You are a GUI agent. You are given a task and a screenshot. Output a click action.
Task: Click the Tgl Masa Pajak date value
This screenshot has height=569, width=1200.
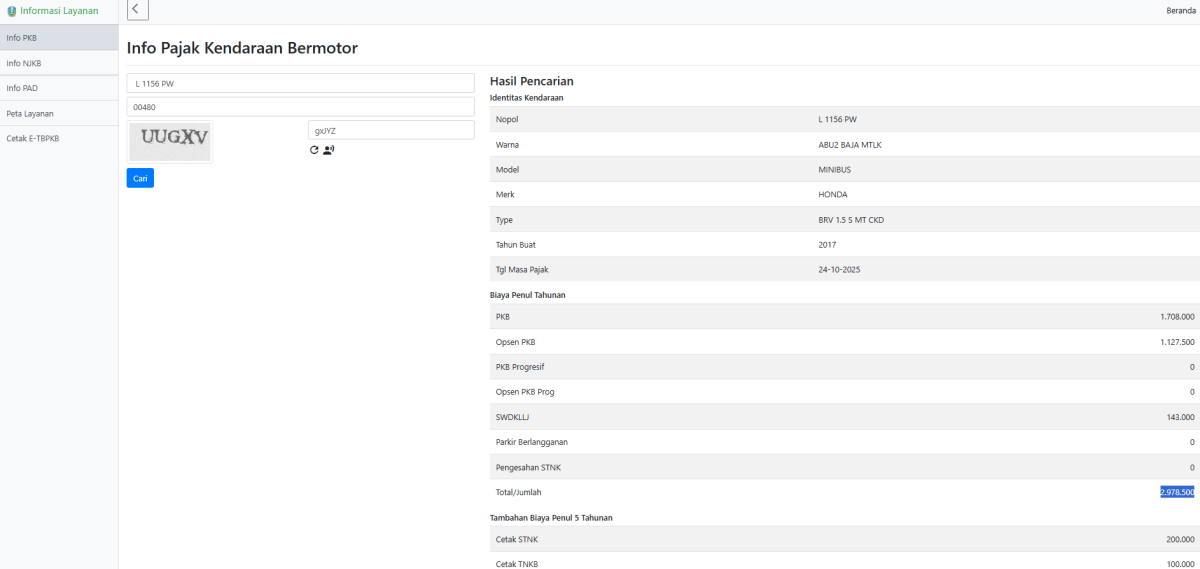tap(839, 270)
